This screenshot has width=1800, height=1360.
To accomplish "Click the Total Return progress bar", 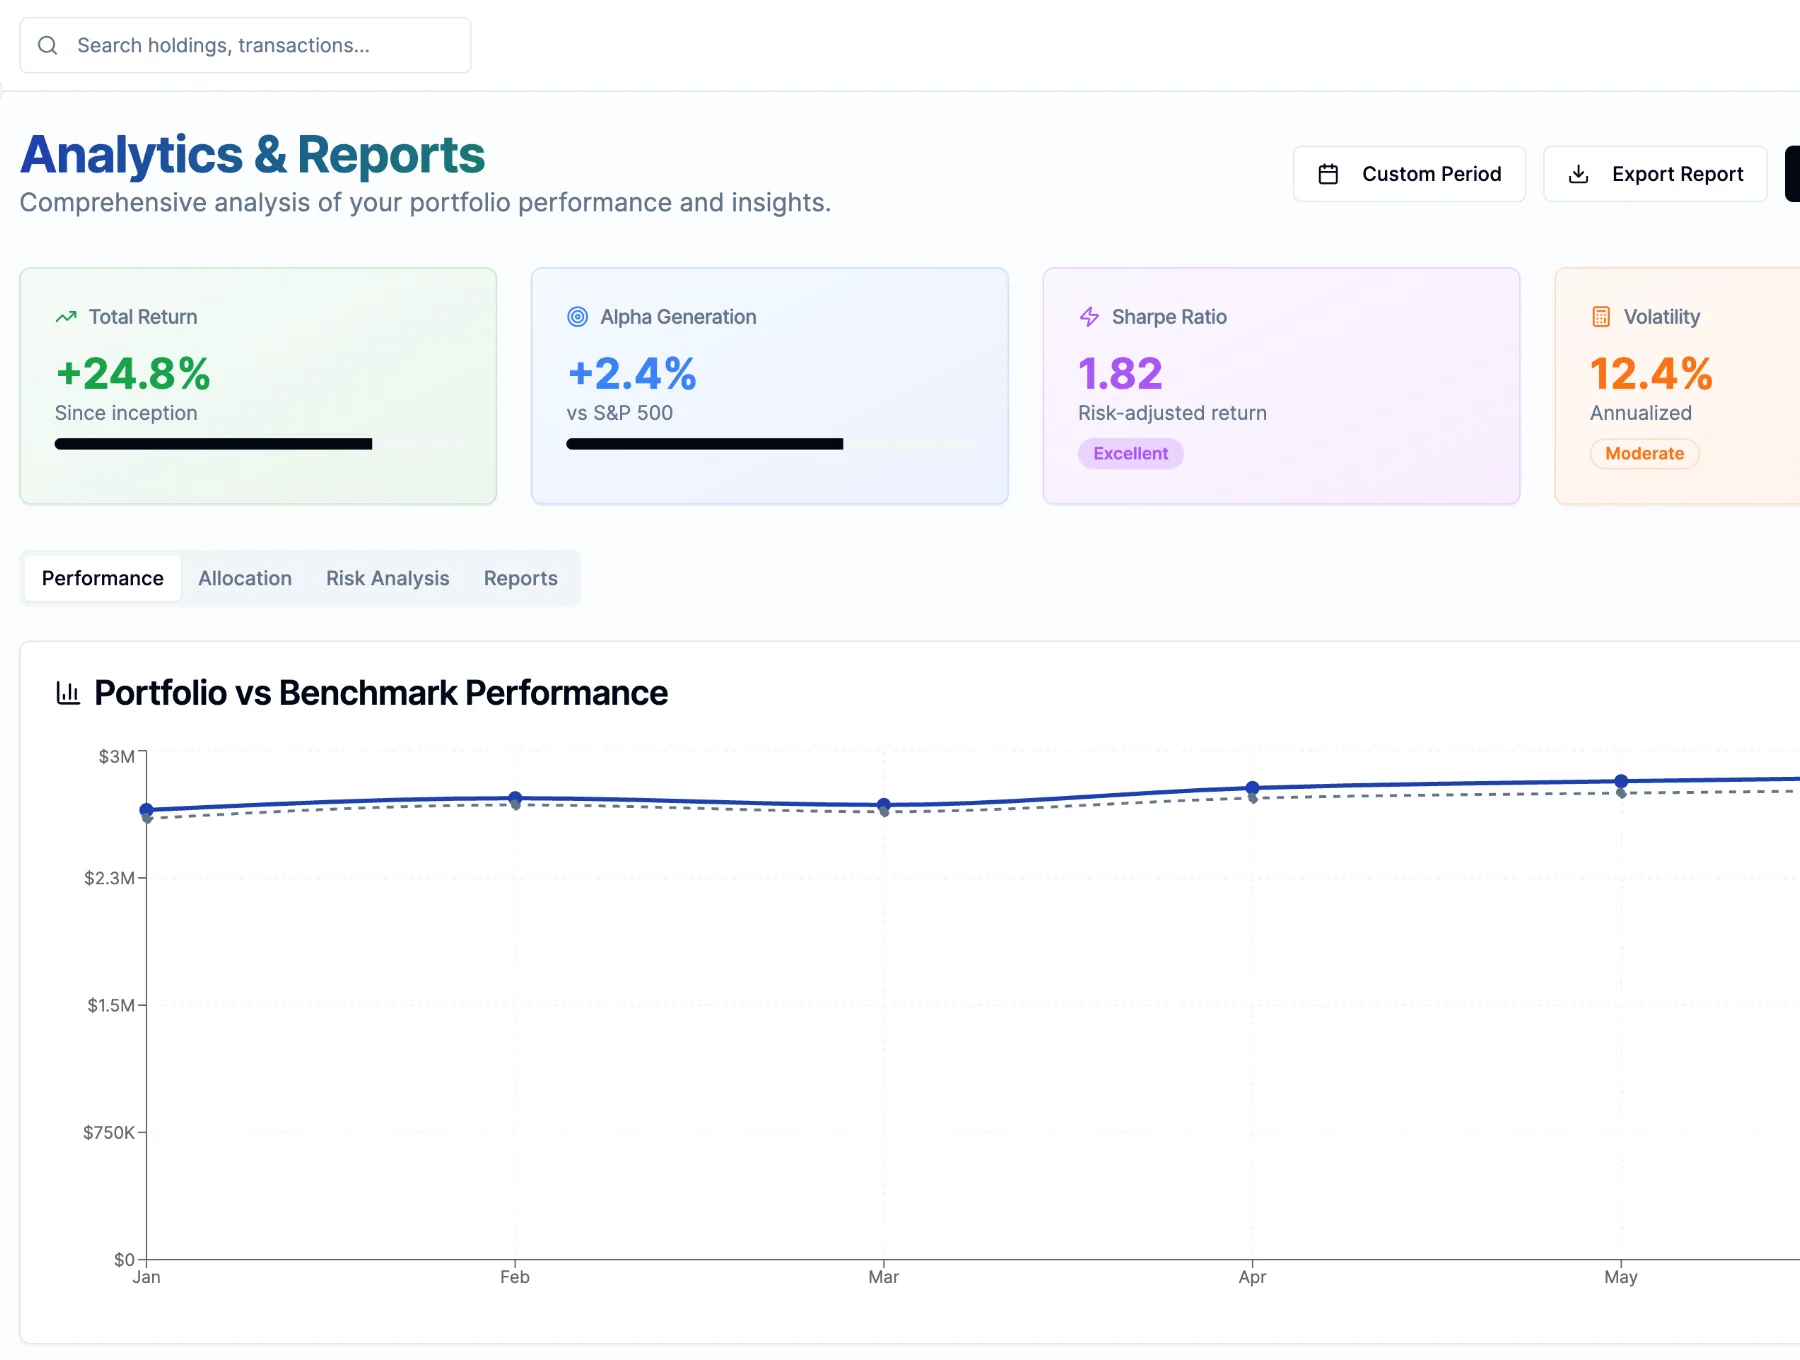I will click(x=258, y=444).
